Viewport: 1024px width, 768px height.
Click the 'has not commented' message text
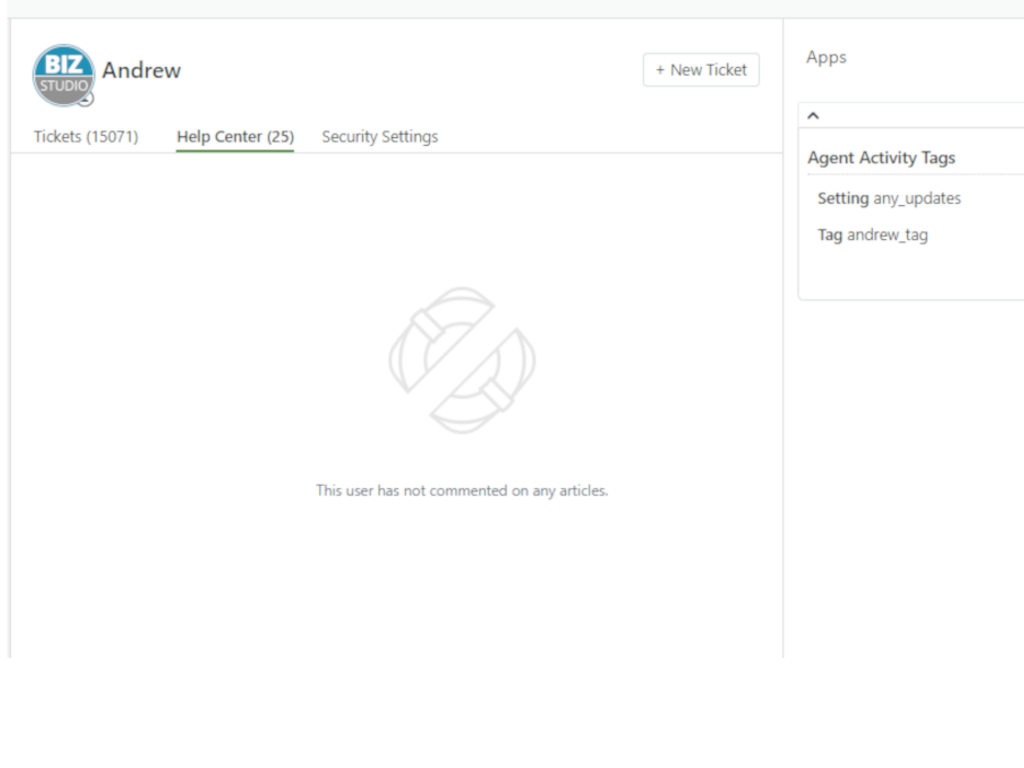tap(462, 491)
